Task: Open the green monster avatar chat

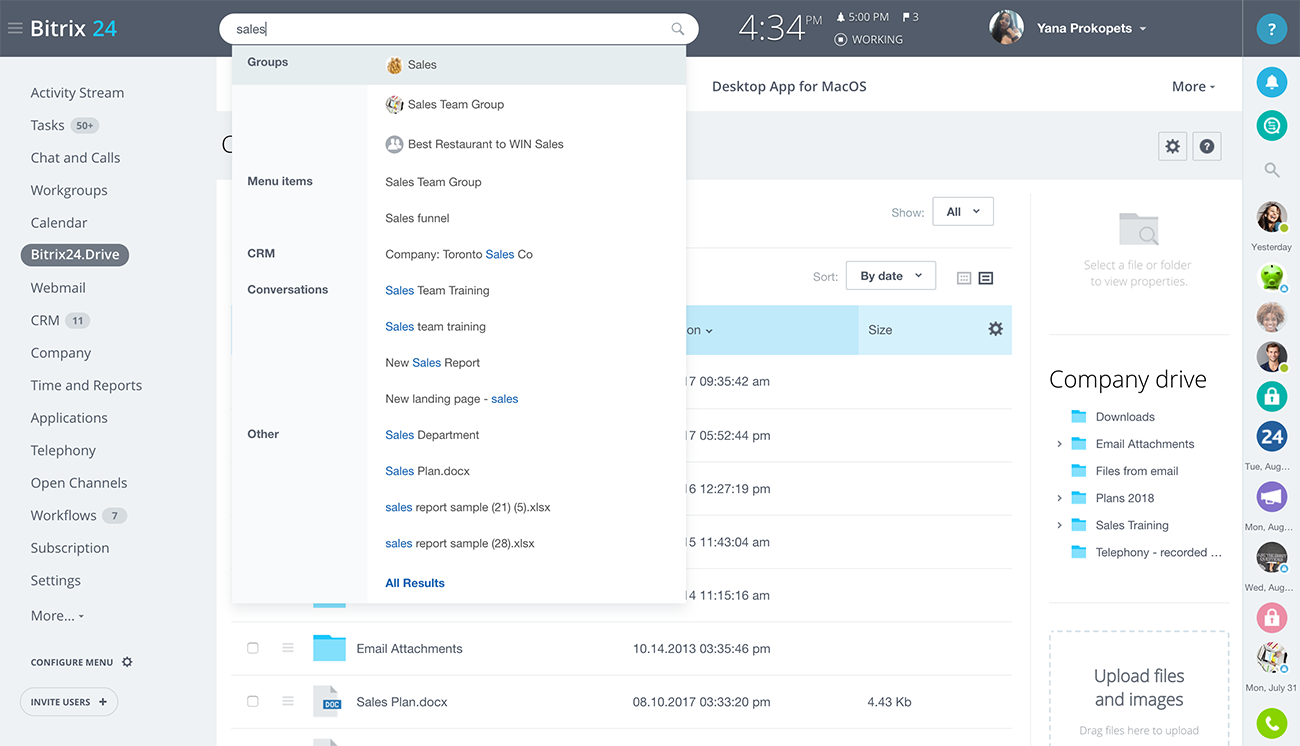Action: (x=1271, y=277)
